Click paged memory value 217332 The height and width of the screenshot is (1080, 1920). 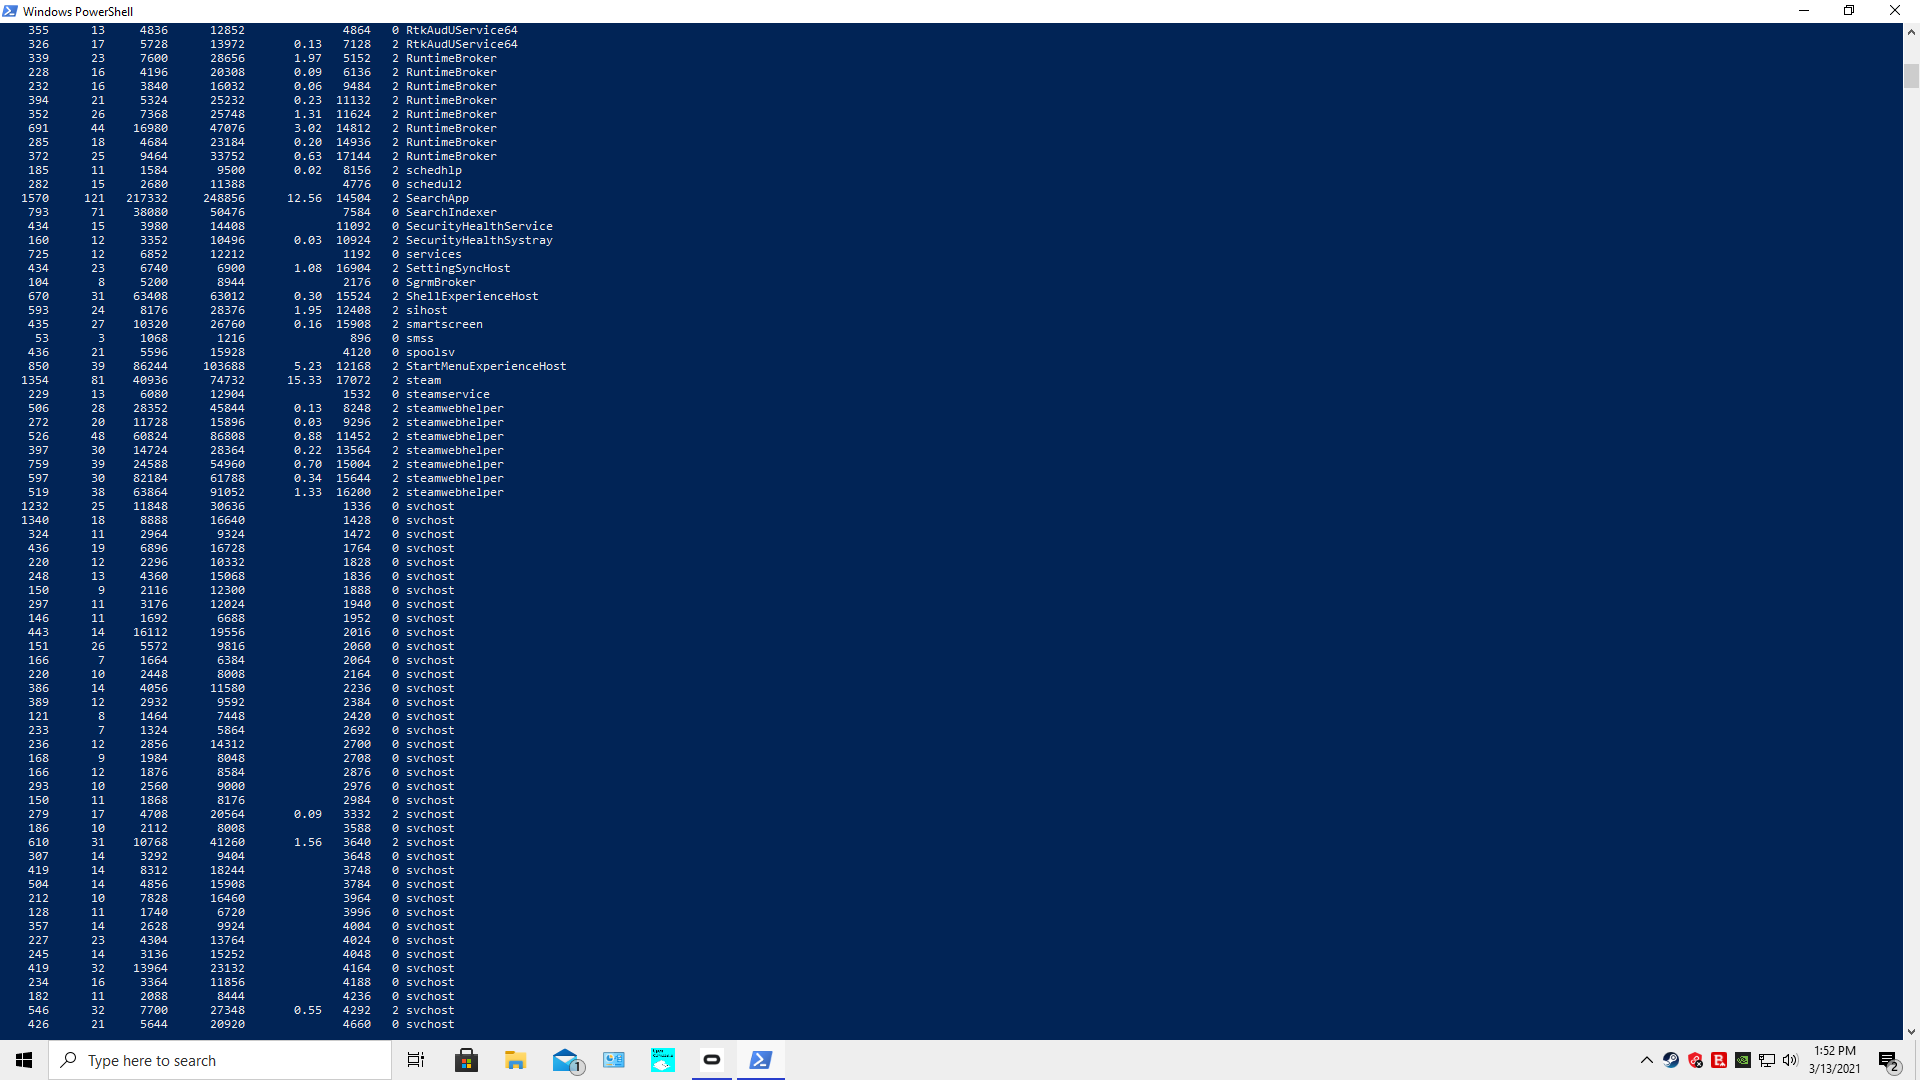point(147,198)
